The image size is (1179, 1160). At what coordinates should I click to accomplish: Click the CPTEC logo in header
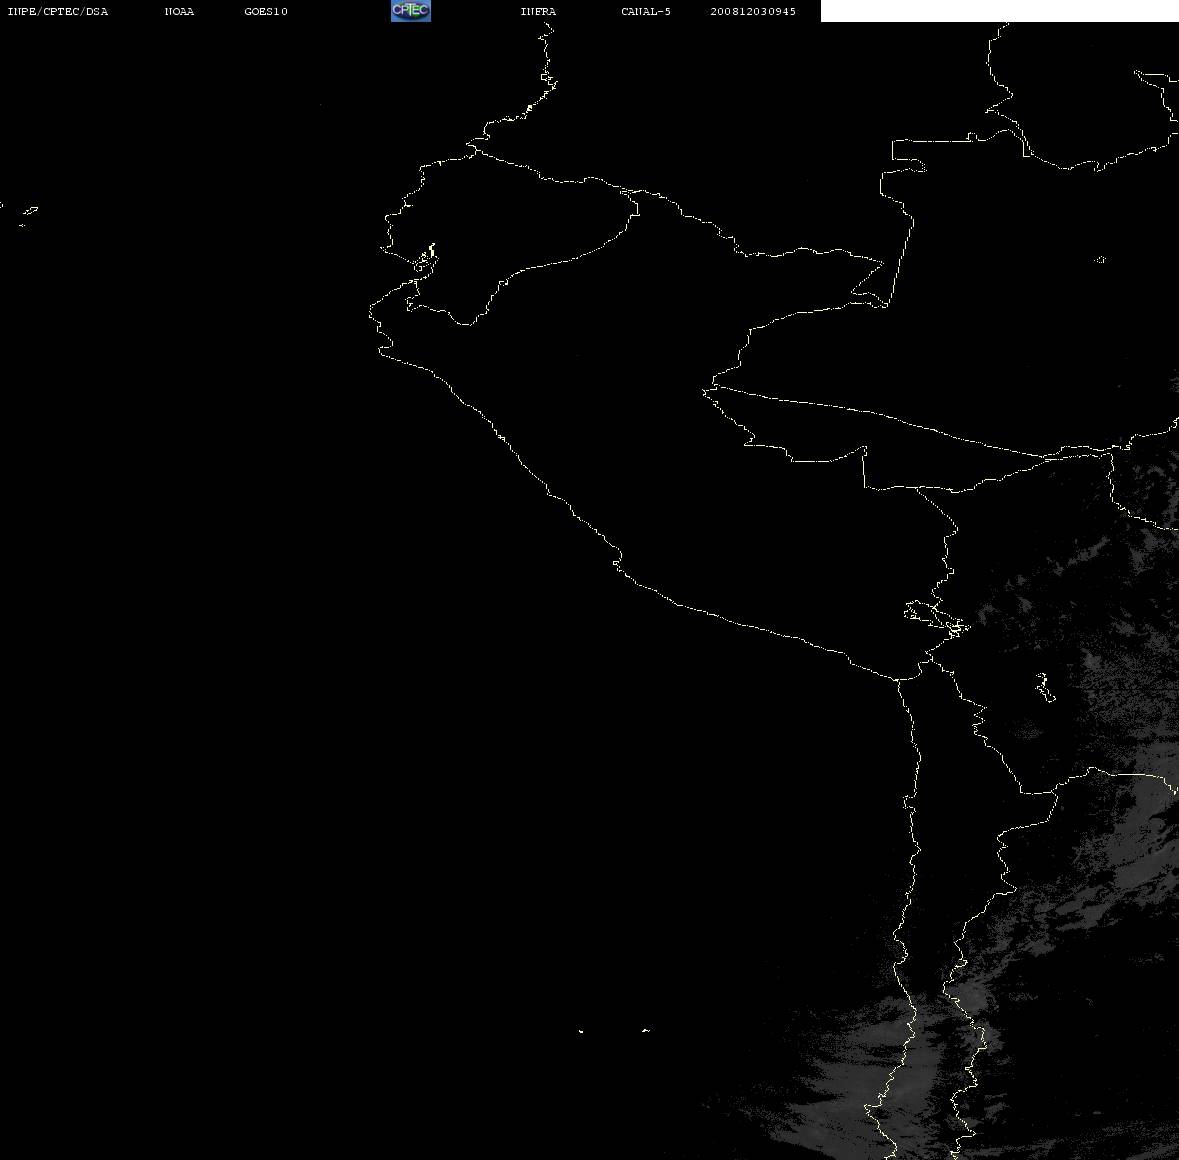pyautogui.click(x=411, y=11)
